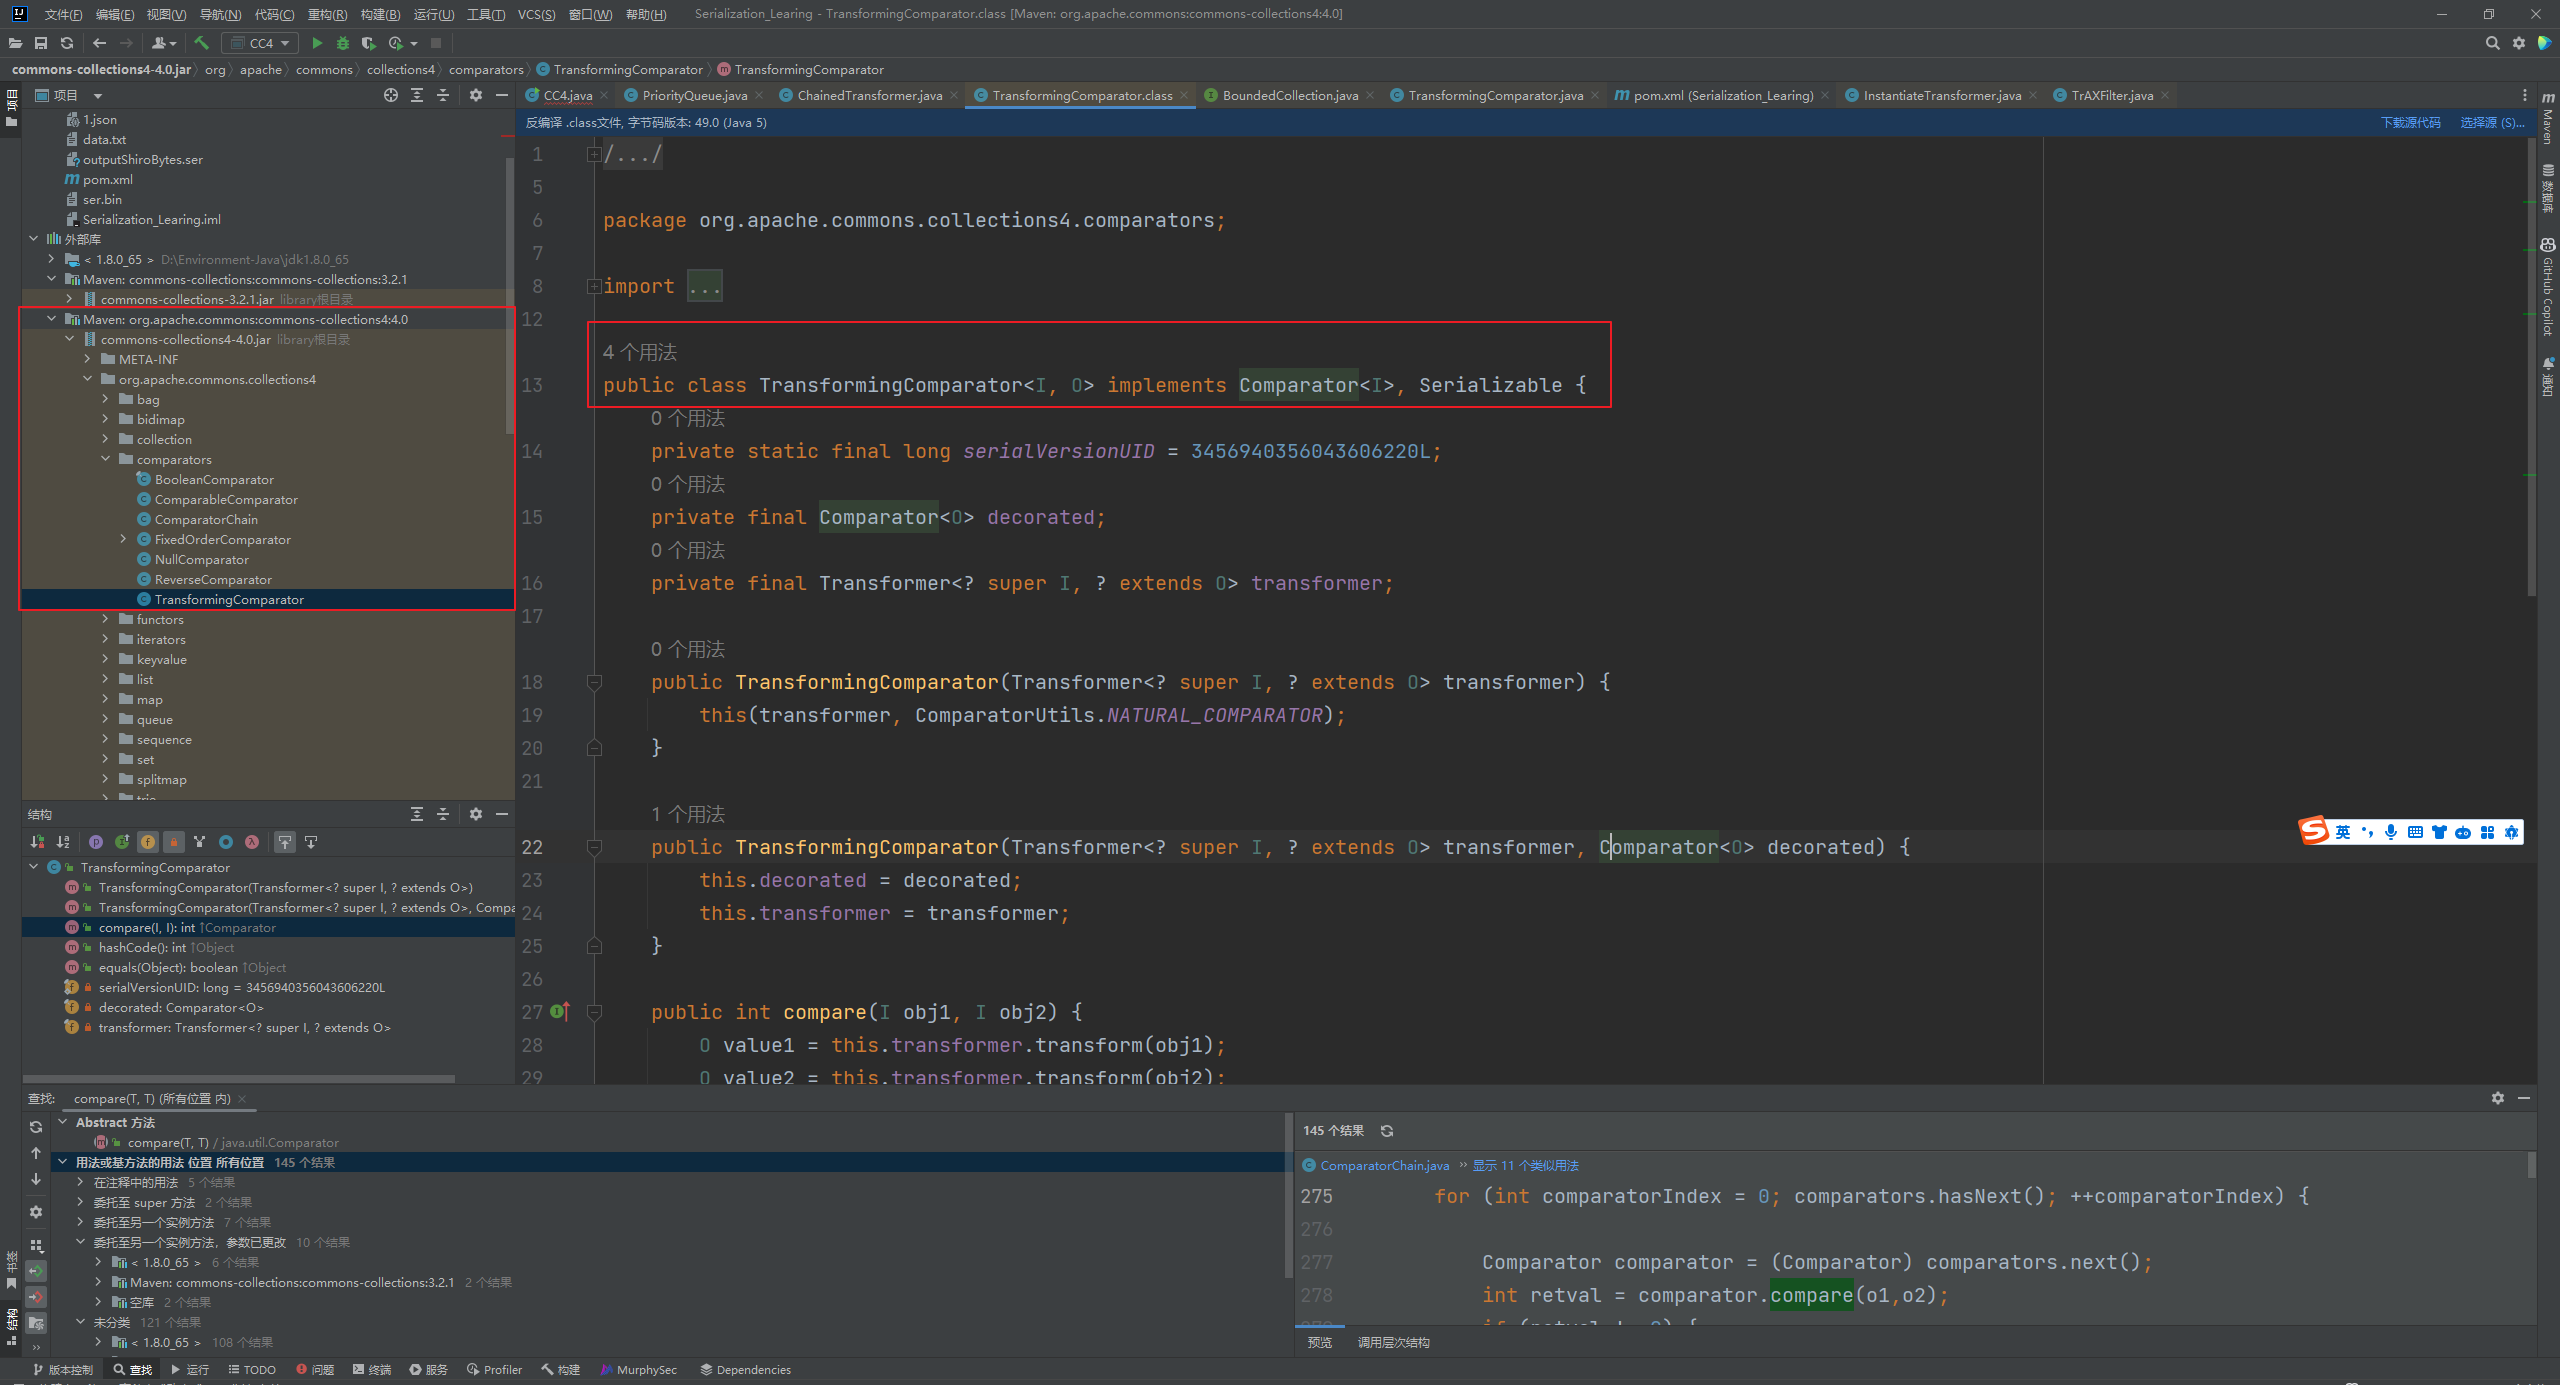2560x1385 pixels.
Task: Run with coverage using the shield icon
Action: point(369,43)
